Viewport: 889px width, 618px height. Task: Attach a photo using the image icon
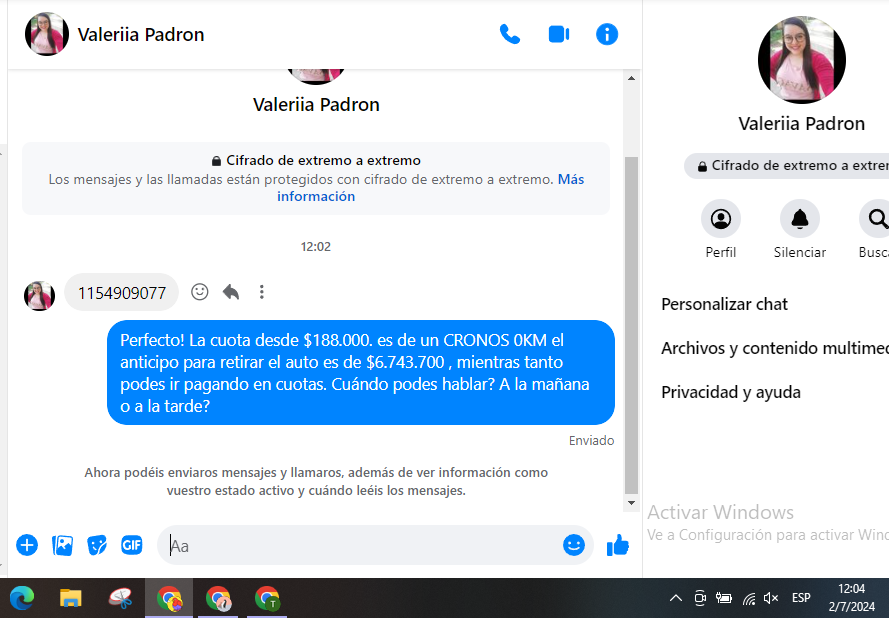(63, 545)
